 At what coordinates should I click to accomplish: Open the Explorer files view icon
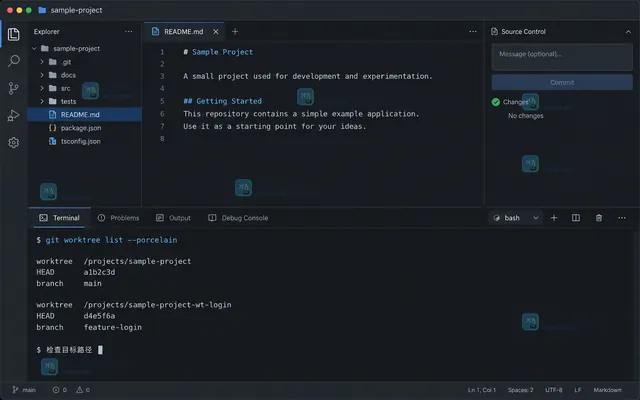pyautogui.click(x=13, y=34)
